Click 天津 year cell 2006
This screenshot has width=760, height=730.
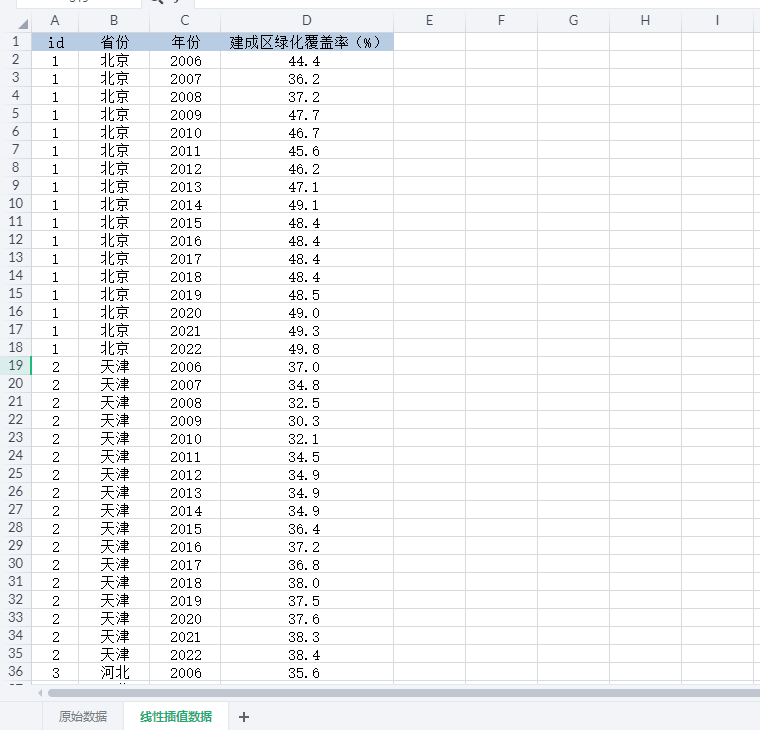(x=185, y=366)
